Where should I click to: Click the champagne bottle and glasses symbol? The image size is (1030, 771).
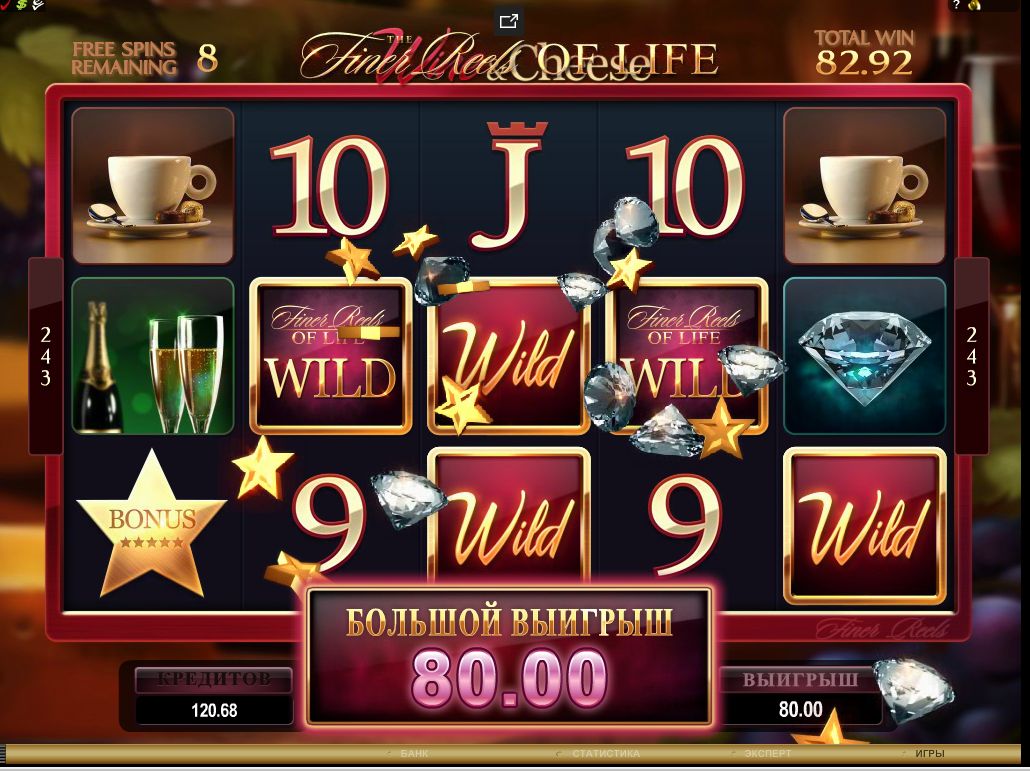pyautogui.click(x=152, y=356)
